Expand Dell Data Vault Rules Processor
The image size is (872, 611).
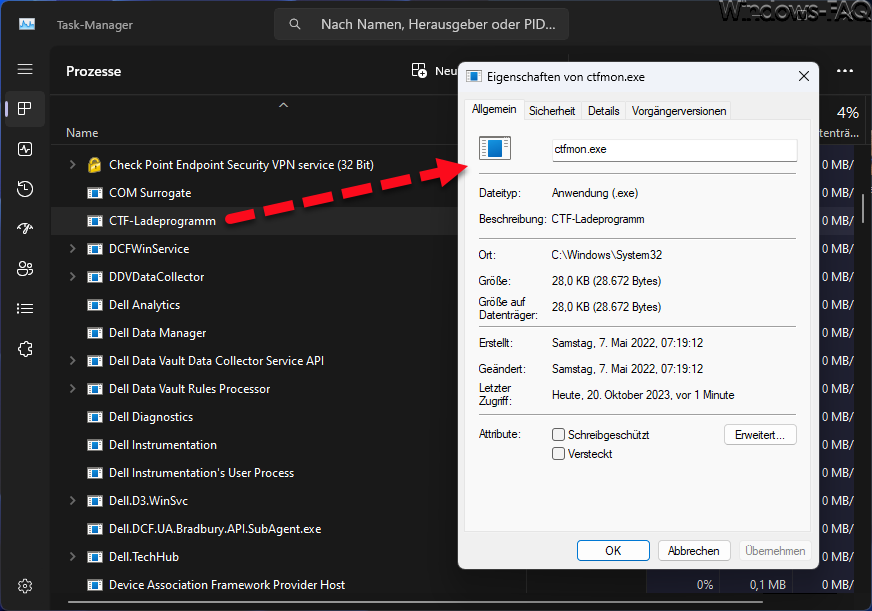tap(72, 388)
